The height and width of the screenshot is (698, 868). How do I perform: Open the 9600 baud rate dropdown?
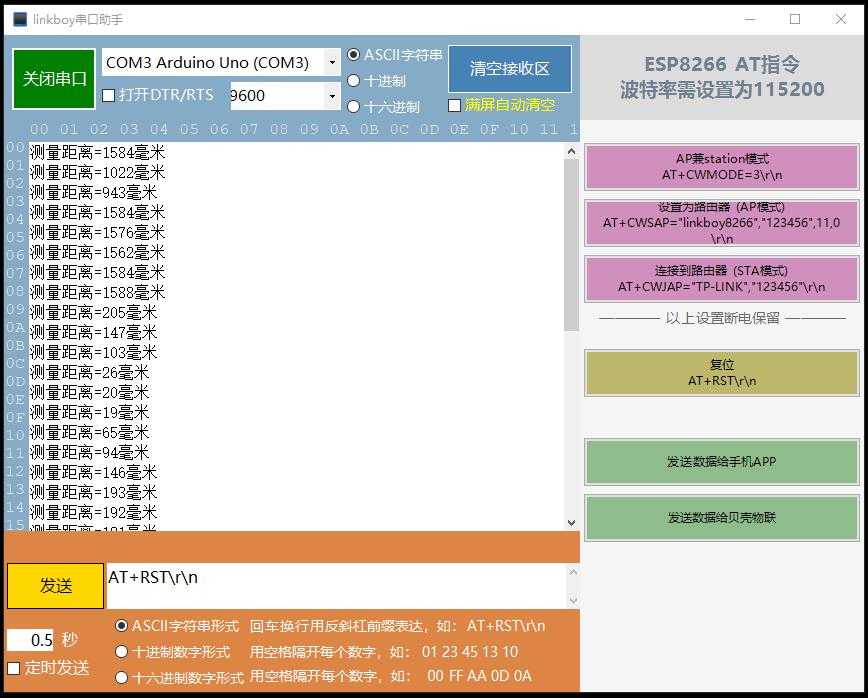[334, 95]
